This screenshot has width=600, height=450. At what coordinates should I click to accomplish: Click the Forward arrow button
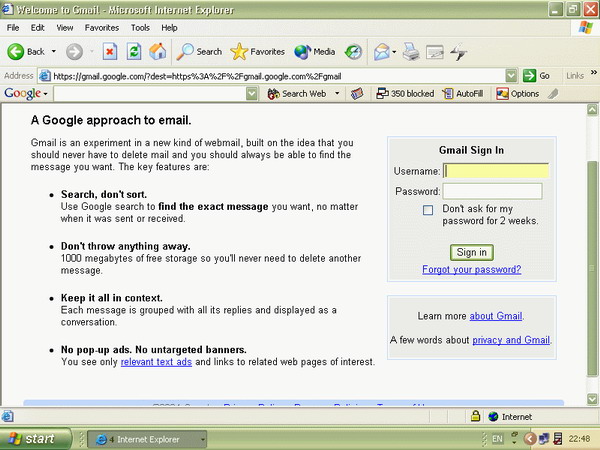point(74,52)
